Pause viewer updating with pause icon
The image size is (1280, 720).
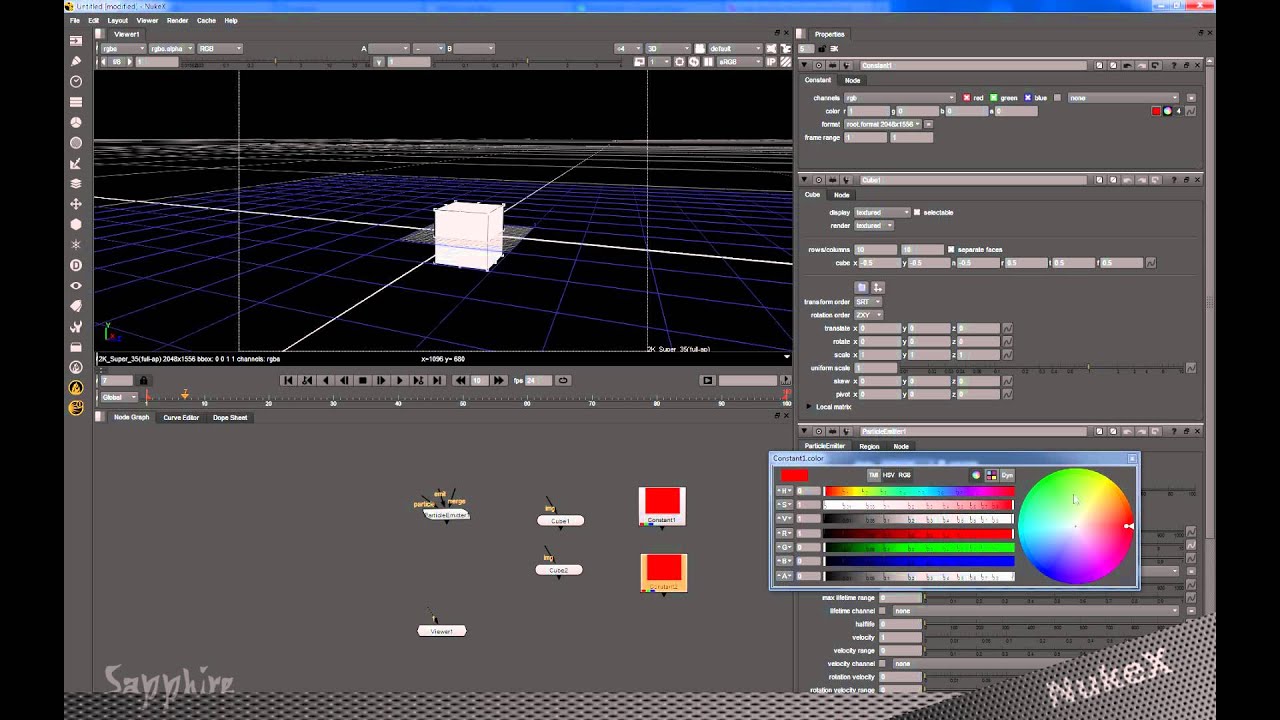coord(708,62)
